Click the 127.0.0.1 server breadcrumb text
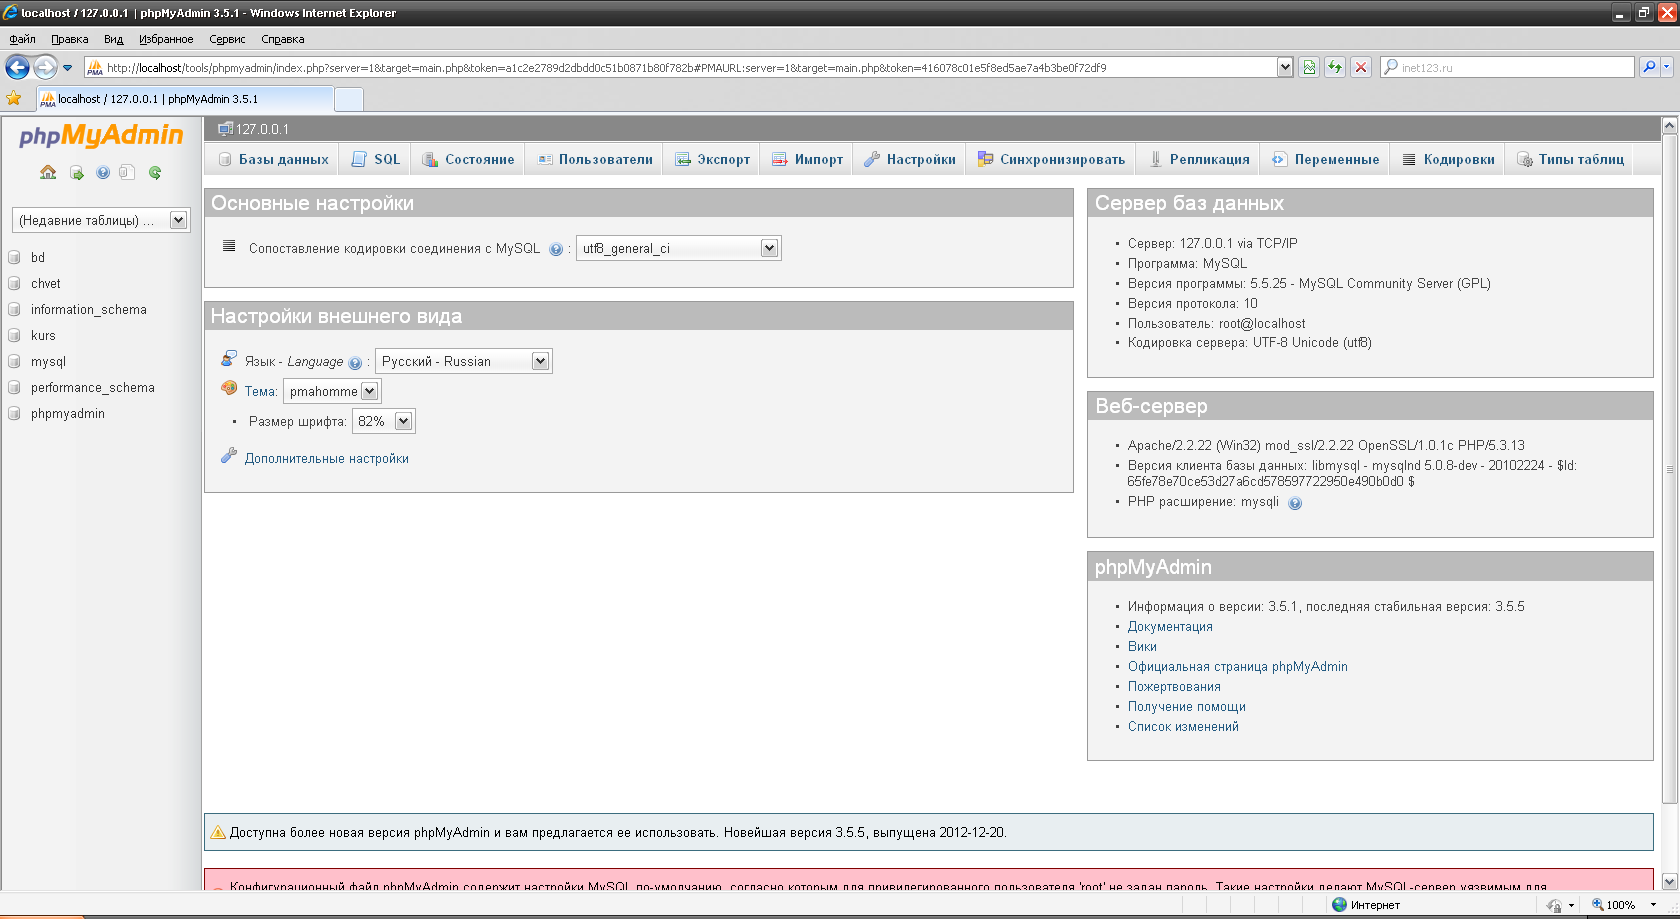1680x919 pixels. tap(262, 129)
